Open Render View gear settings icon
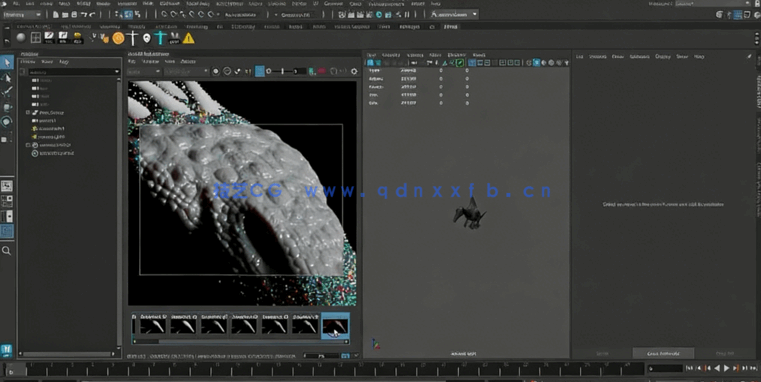This screenshot has width=761, height=382. coord(354,71)
